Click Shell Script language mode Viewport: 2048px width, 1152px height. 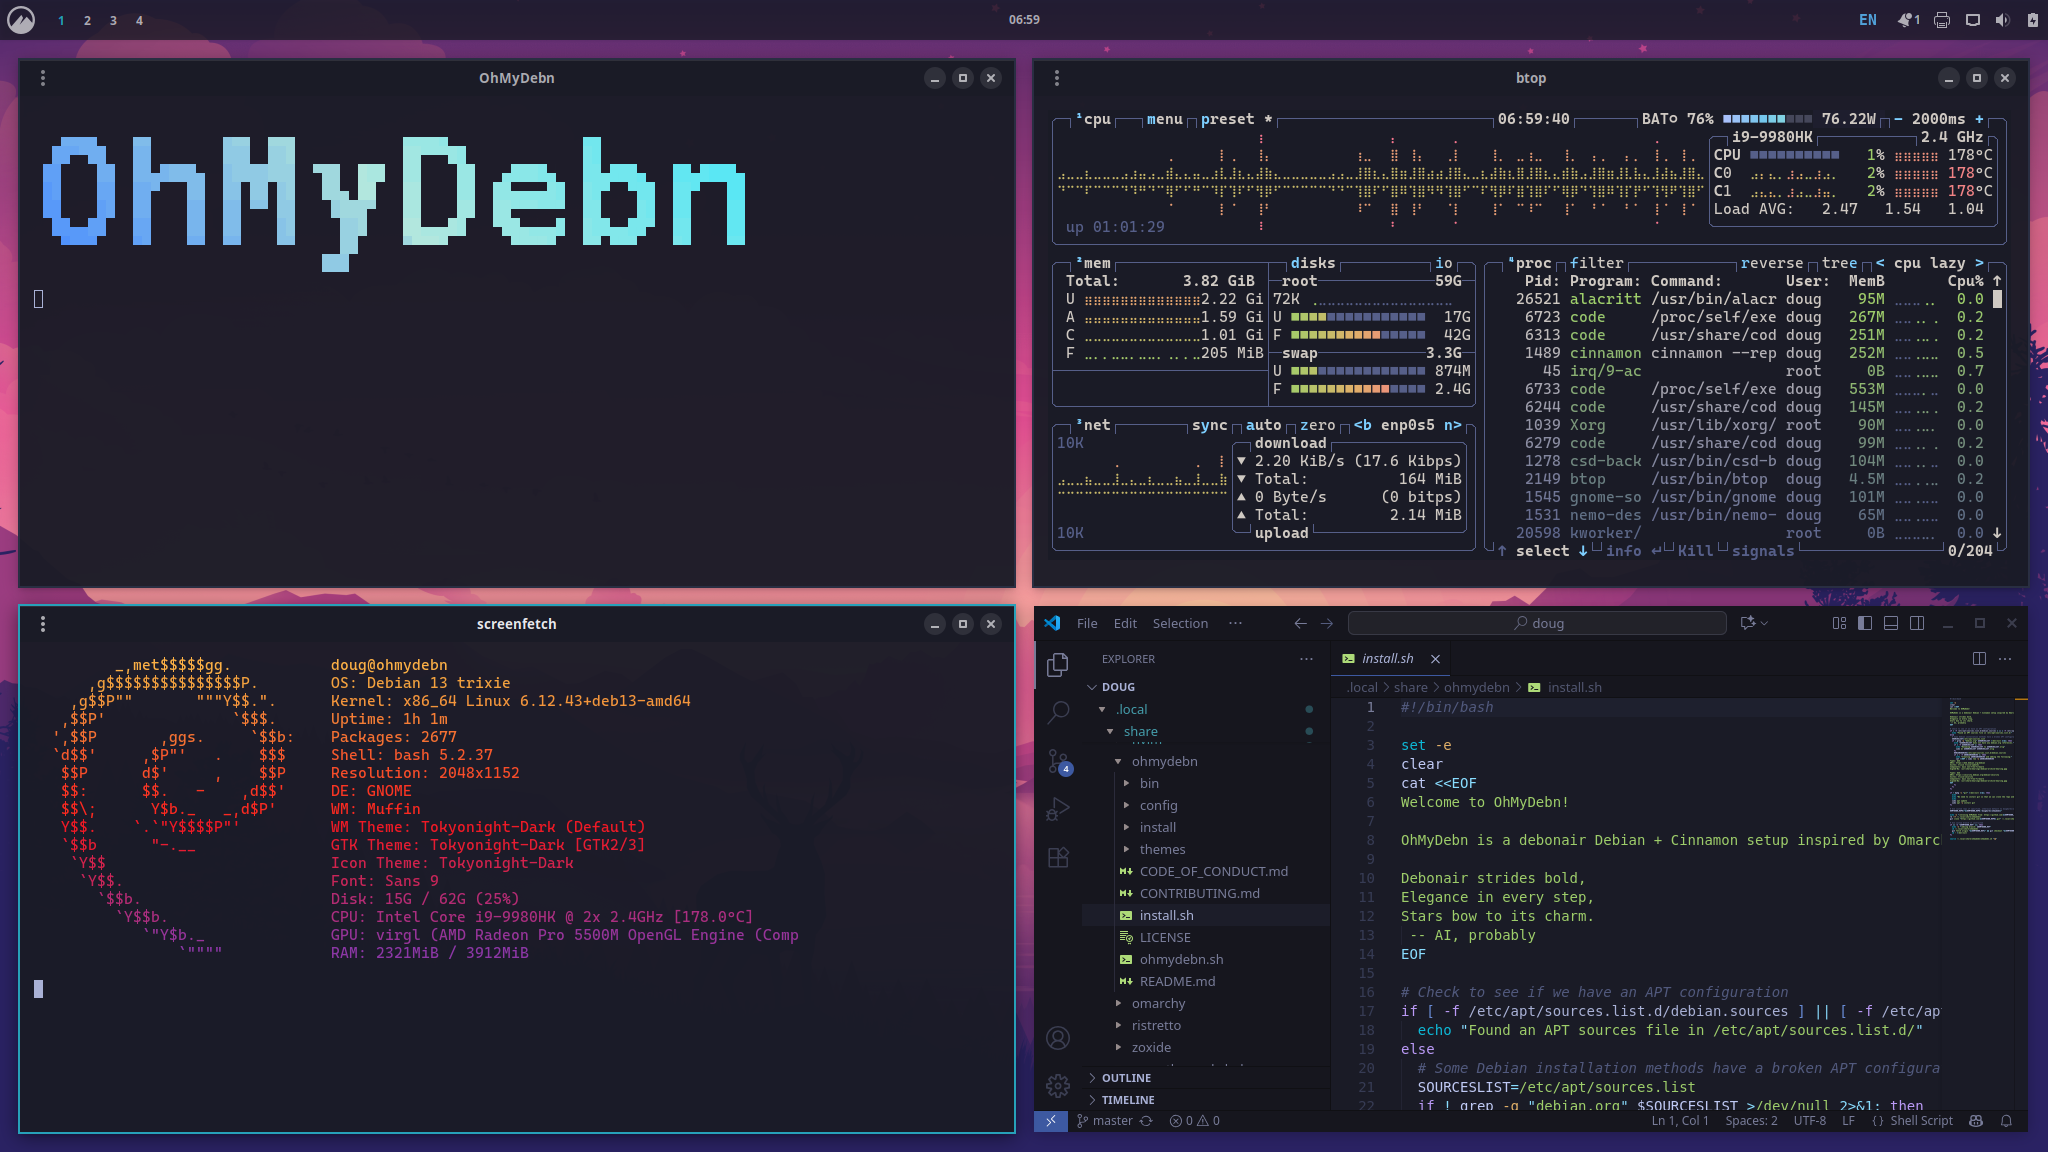point(1920,1121)
